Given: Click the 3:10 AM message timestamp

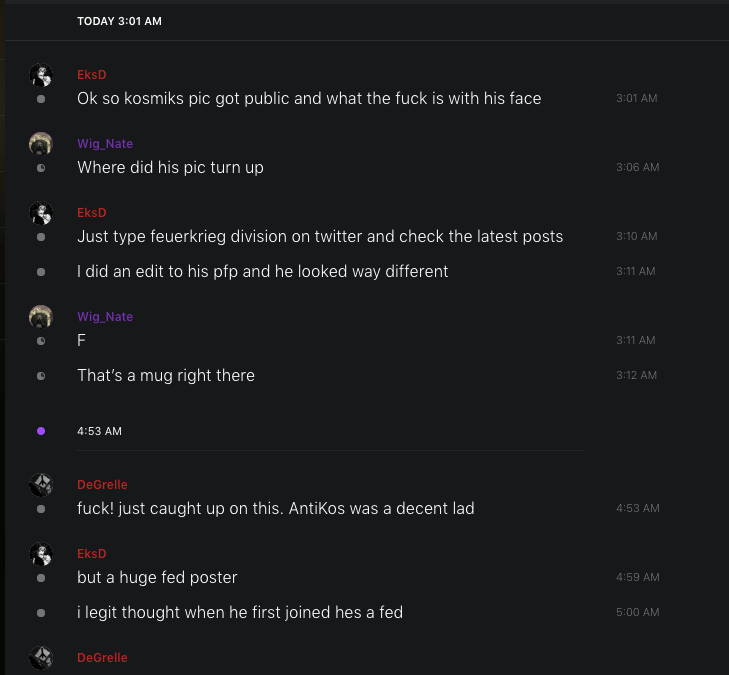Looking at the screenshot, I should click(x=637, y=237).
